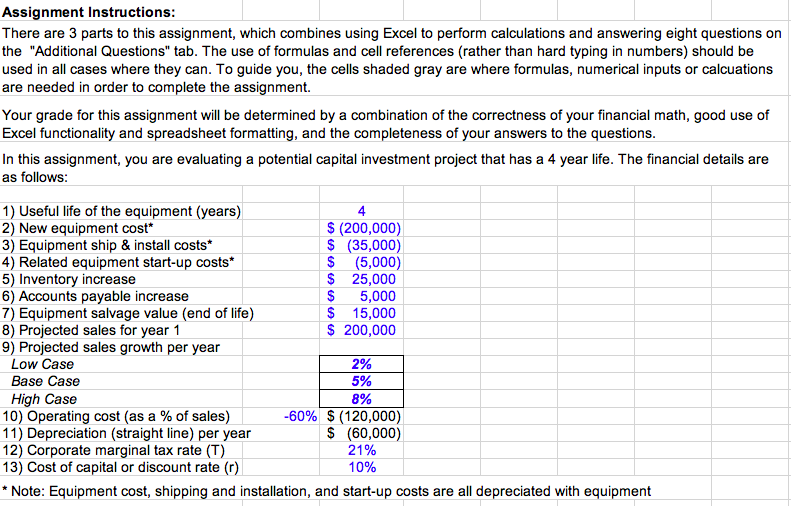Select '3) Equipment ship & install costs*' label

click(107, 245)
